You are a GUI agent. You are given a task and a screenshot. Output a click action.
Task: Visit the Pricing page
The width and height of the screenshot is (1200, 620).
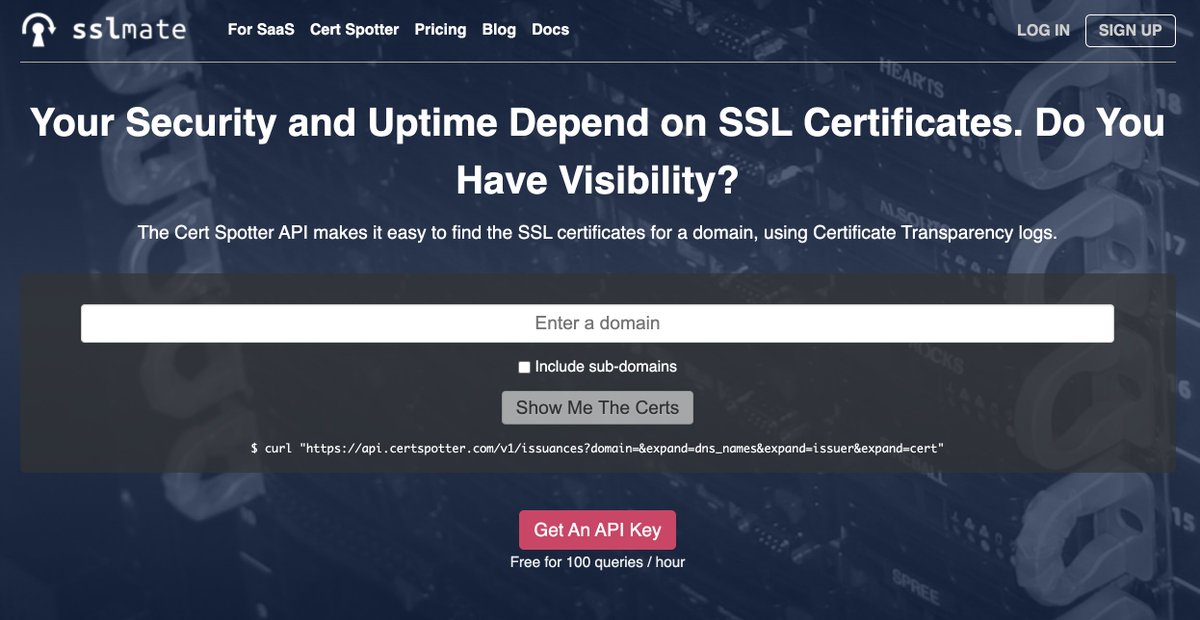coord(440,30)
